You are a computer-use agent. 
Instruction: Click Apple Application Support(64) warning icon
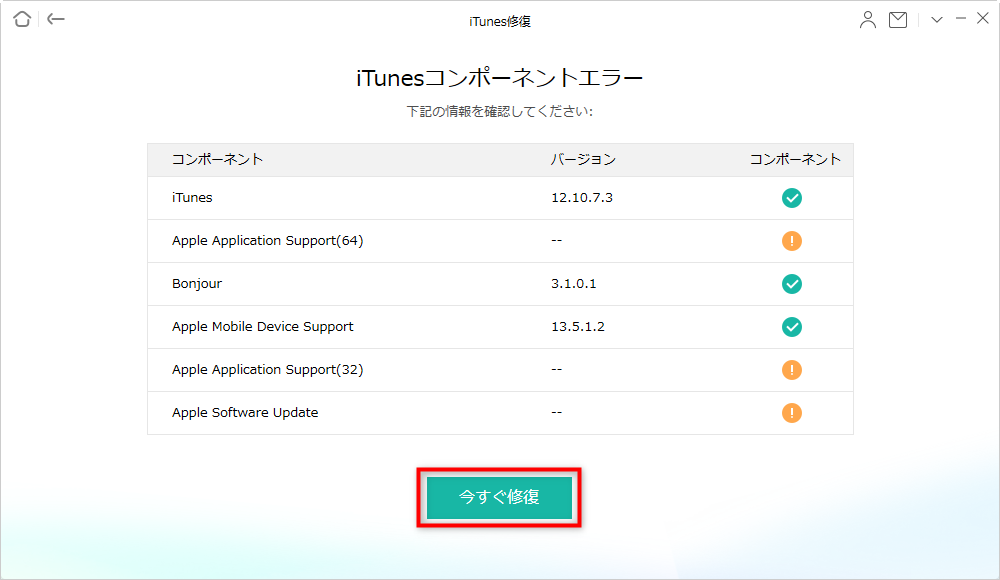tap(791, 241)
